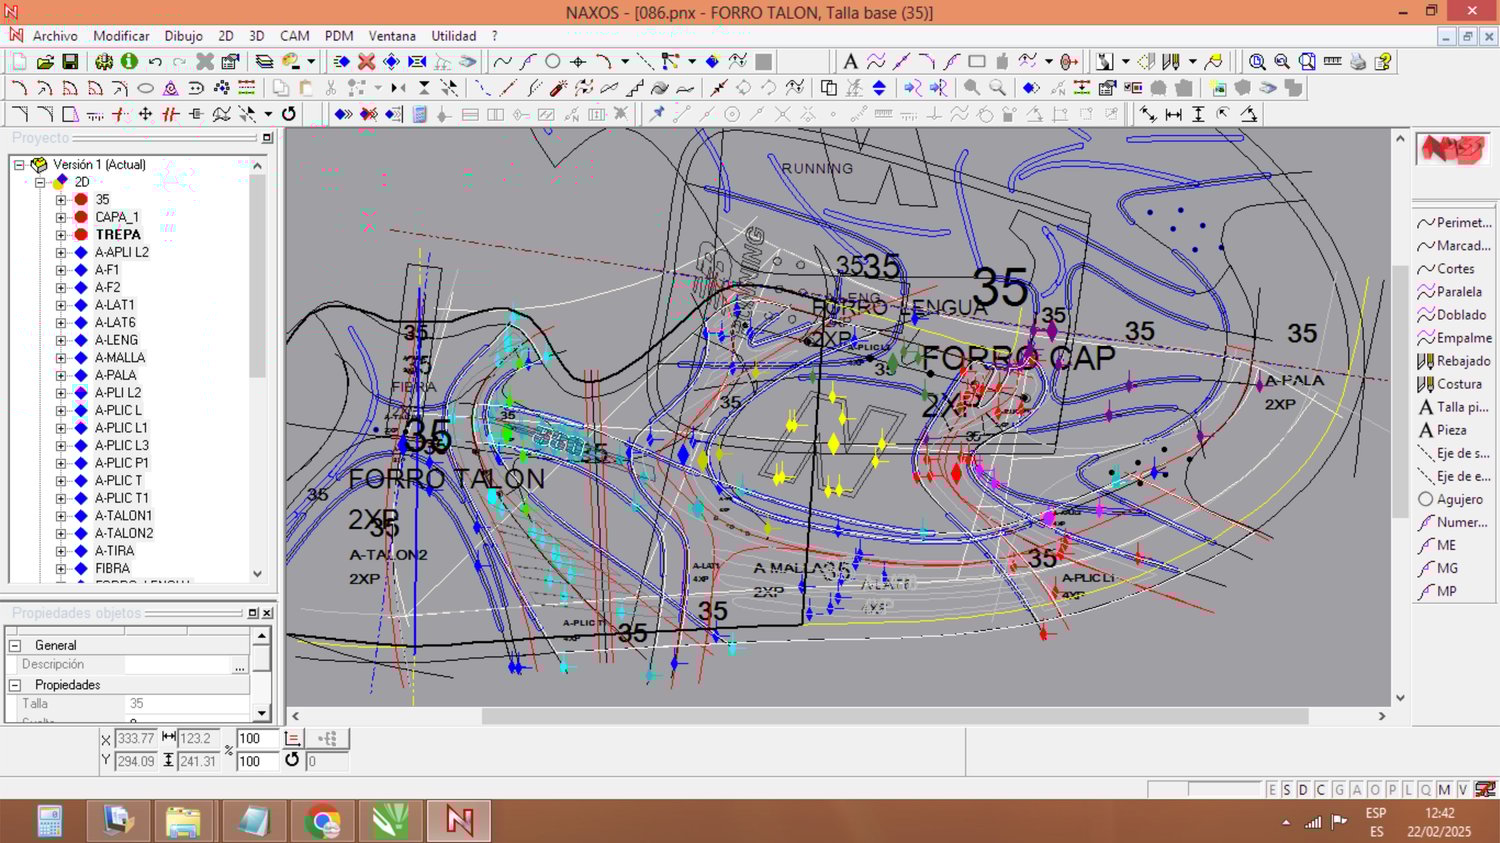
Task: Click the Save diskette icon
Action: pyautogui.click(x=70, y=62)
